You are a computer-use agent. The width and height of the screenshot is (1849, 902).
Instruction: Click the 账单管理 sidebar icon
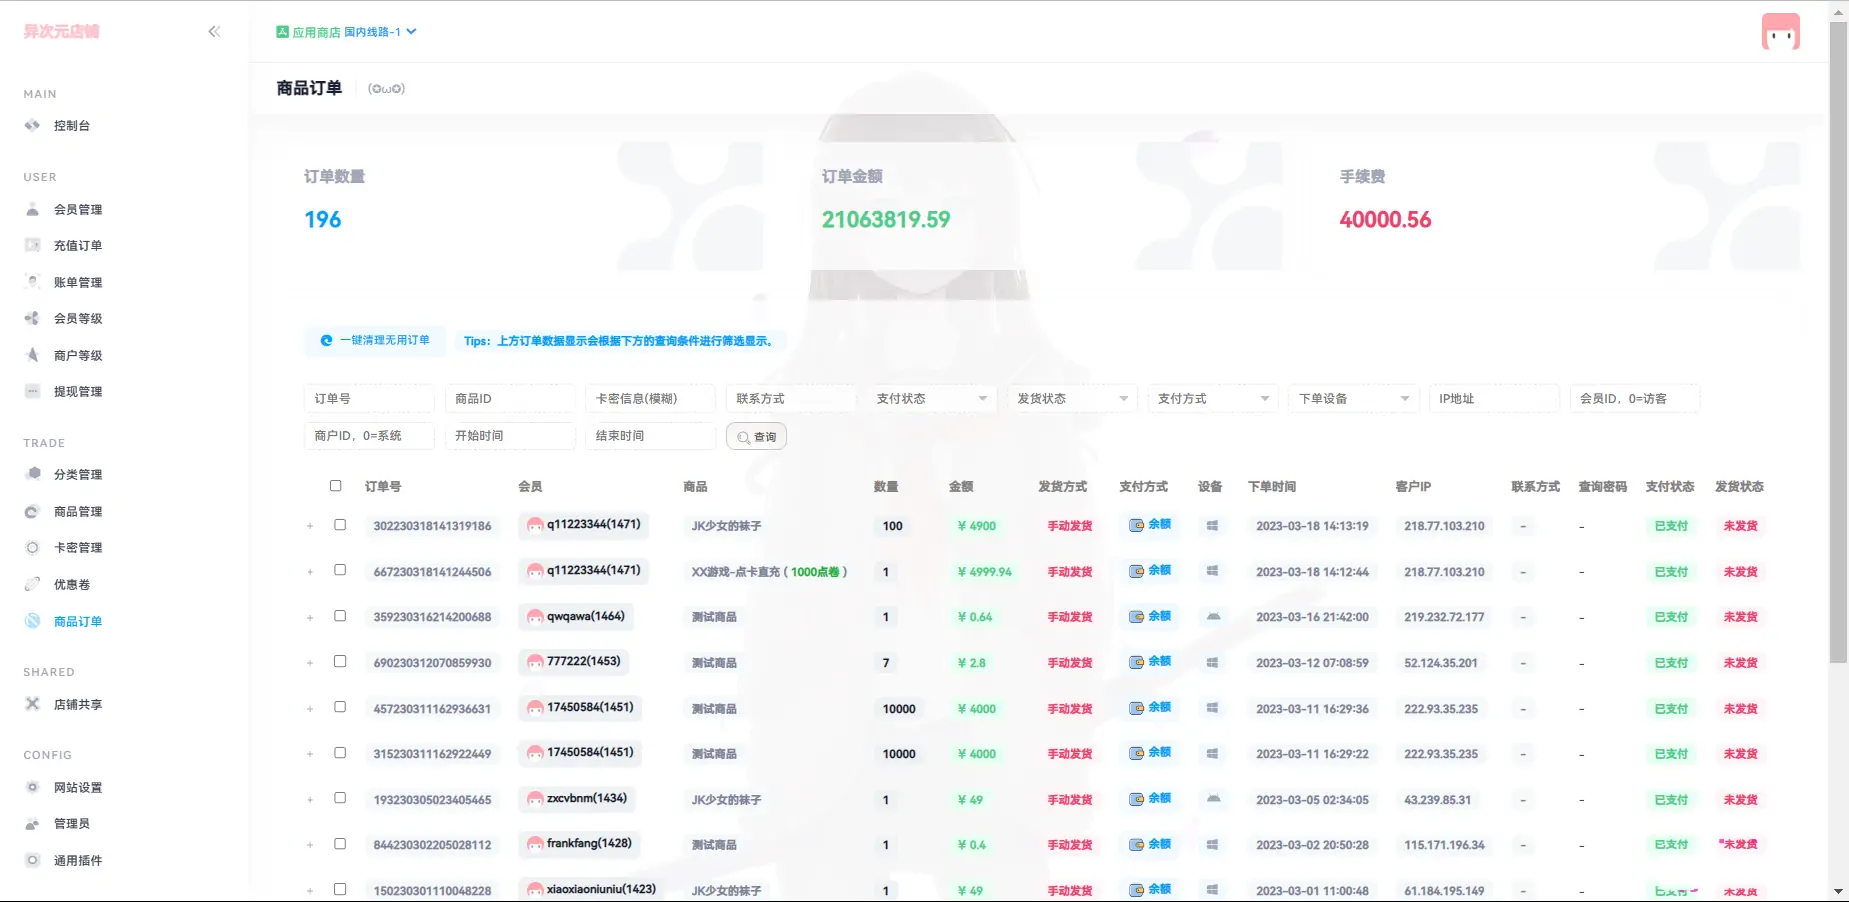coord(32,282)
